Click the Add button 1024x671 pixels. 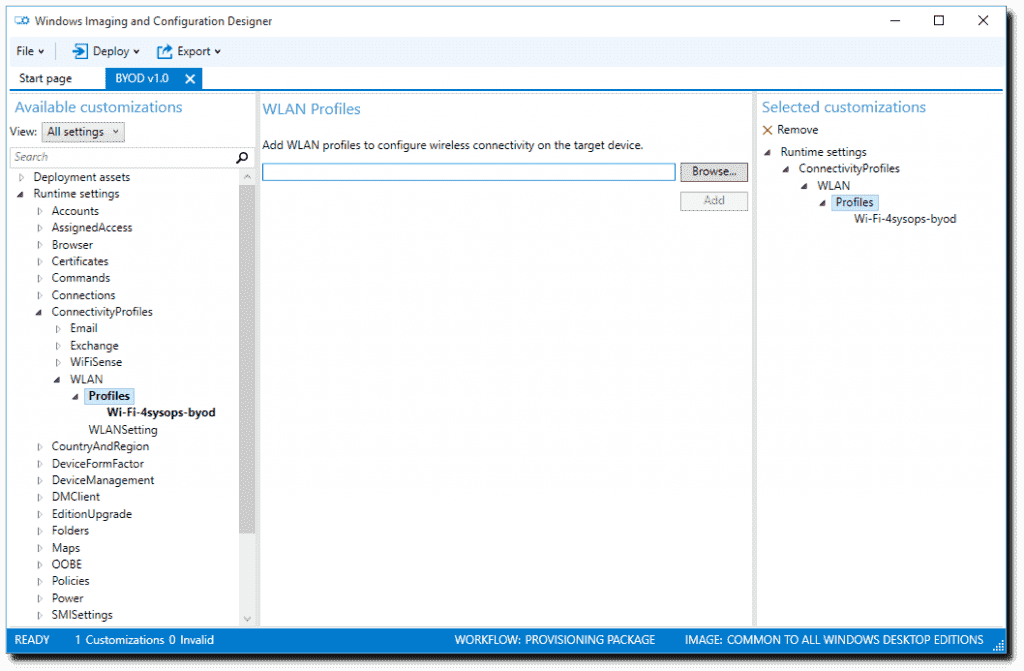[713, 201]
